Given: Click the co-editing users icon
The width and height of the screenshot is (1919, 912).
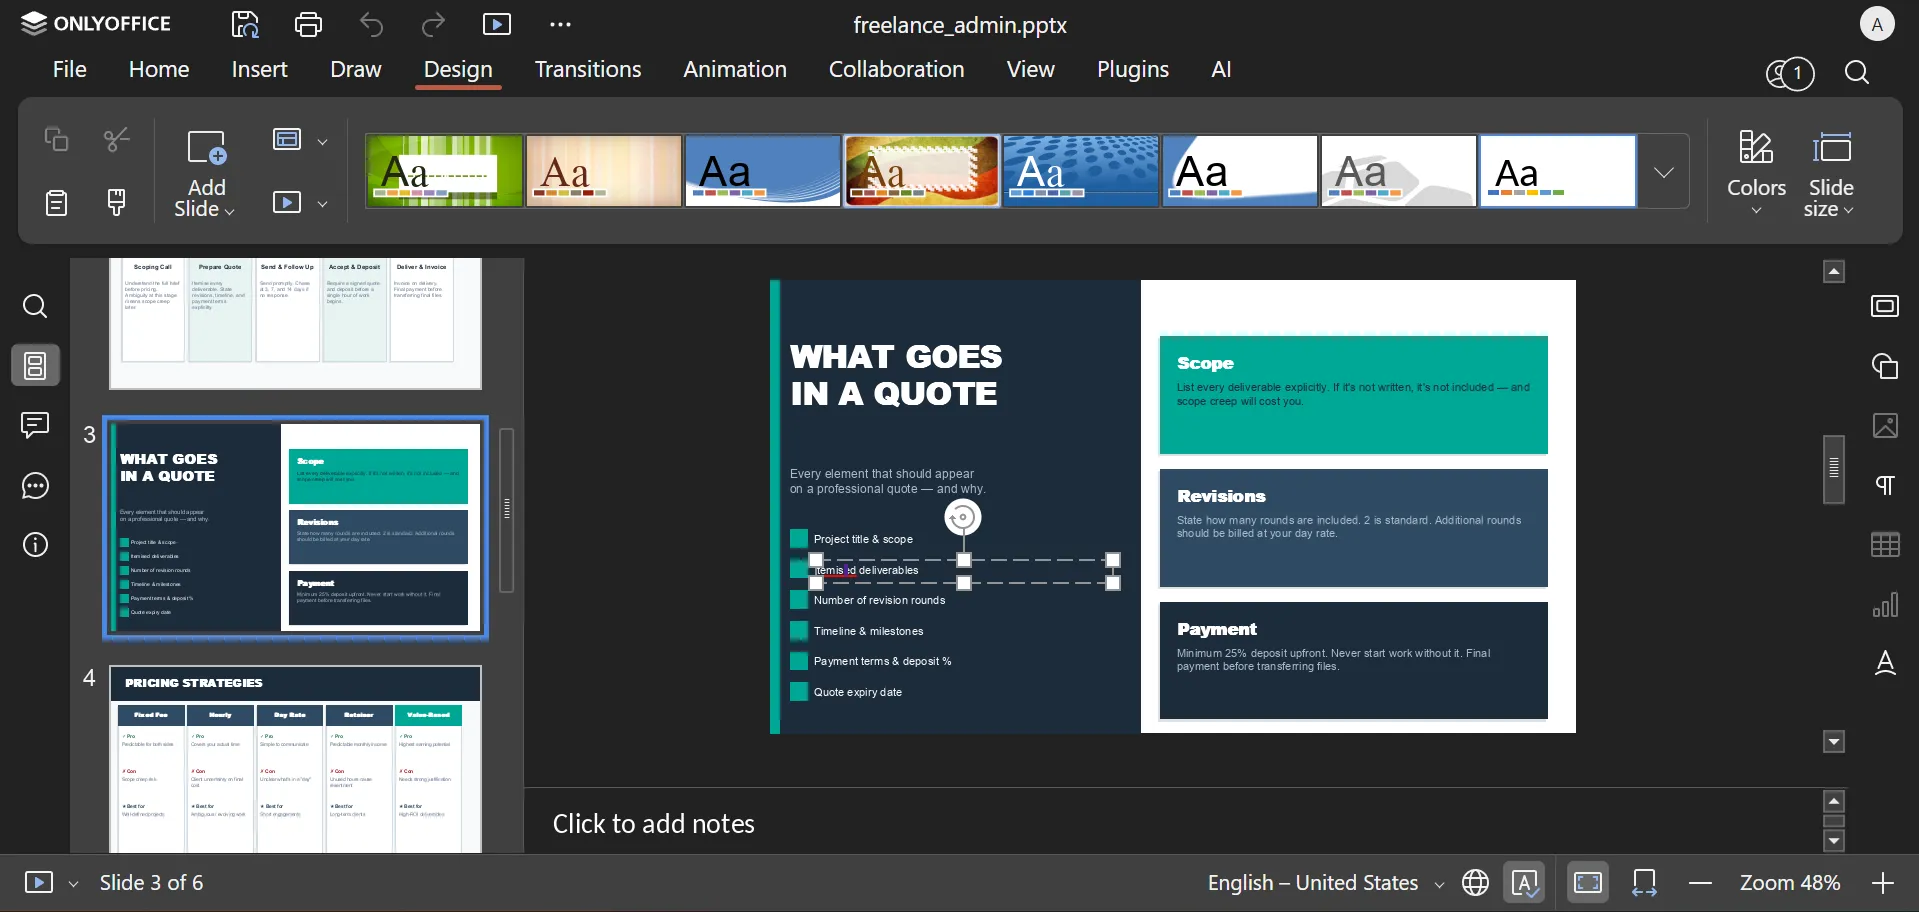Looking at the screenshot, I should coord(1789,74).
